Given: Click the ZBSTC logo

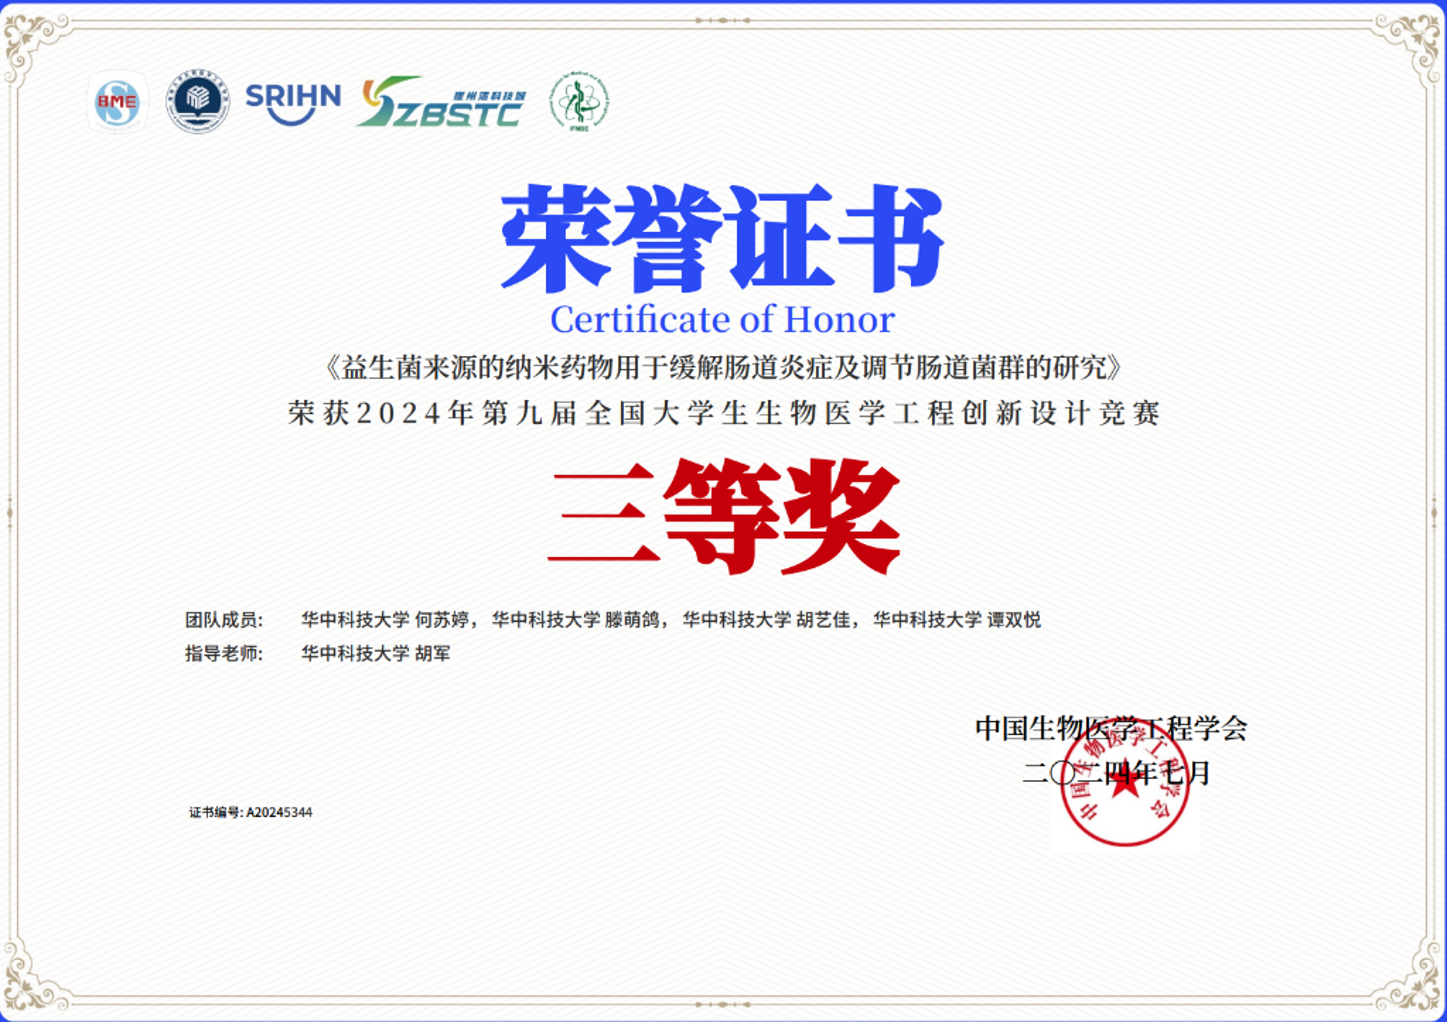Looking at the screenshot, I should 441,102.
